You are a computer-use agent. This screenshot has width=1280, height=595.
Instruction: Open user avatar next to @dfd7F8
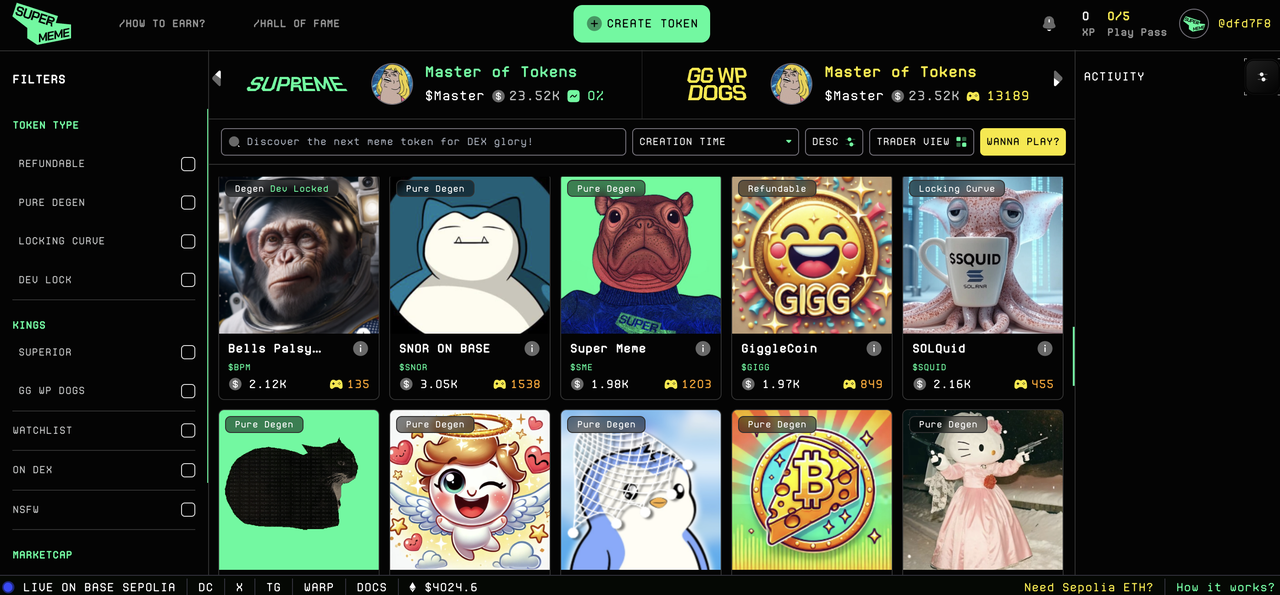pyautogui.click(x=1194, y=24)
